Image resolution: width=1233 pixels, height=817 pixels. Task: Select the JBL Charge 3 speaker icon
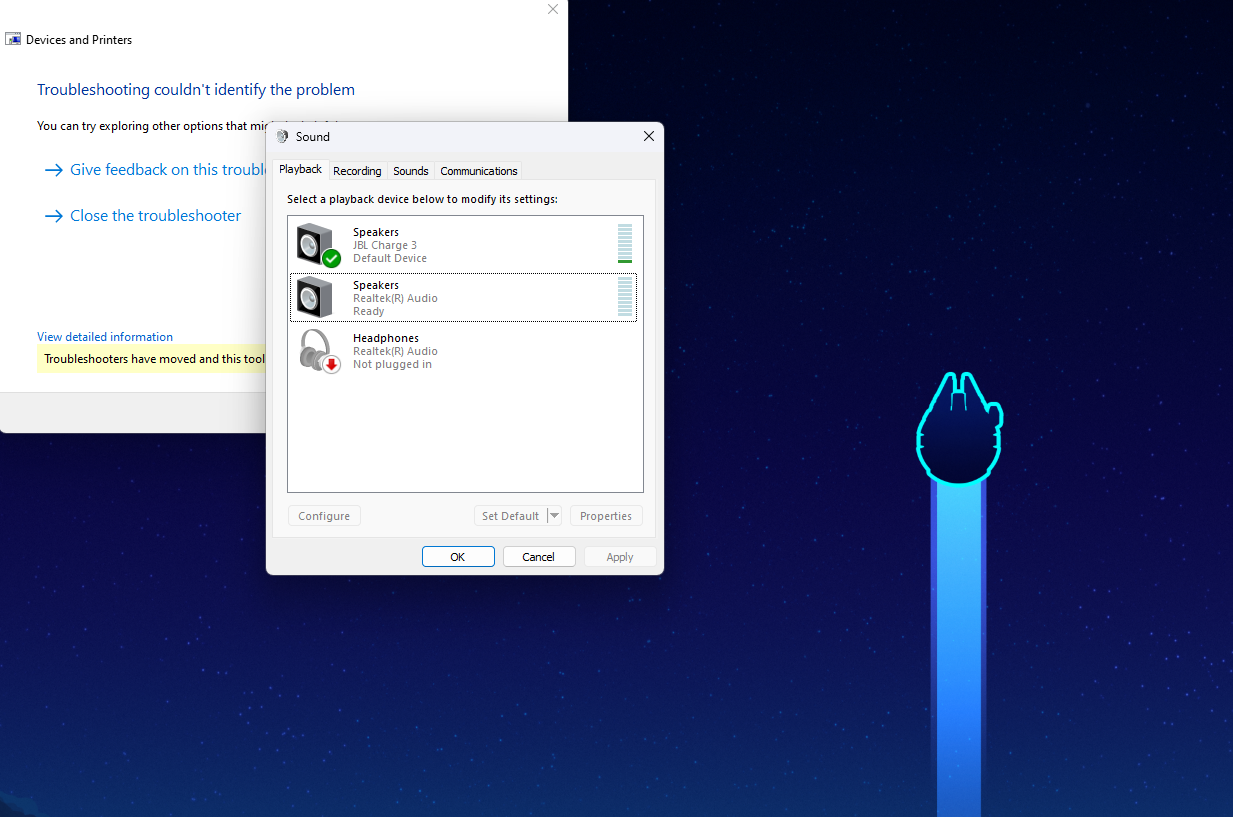pyautogui.click(x=318, y=244)
